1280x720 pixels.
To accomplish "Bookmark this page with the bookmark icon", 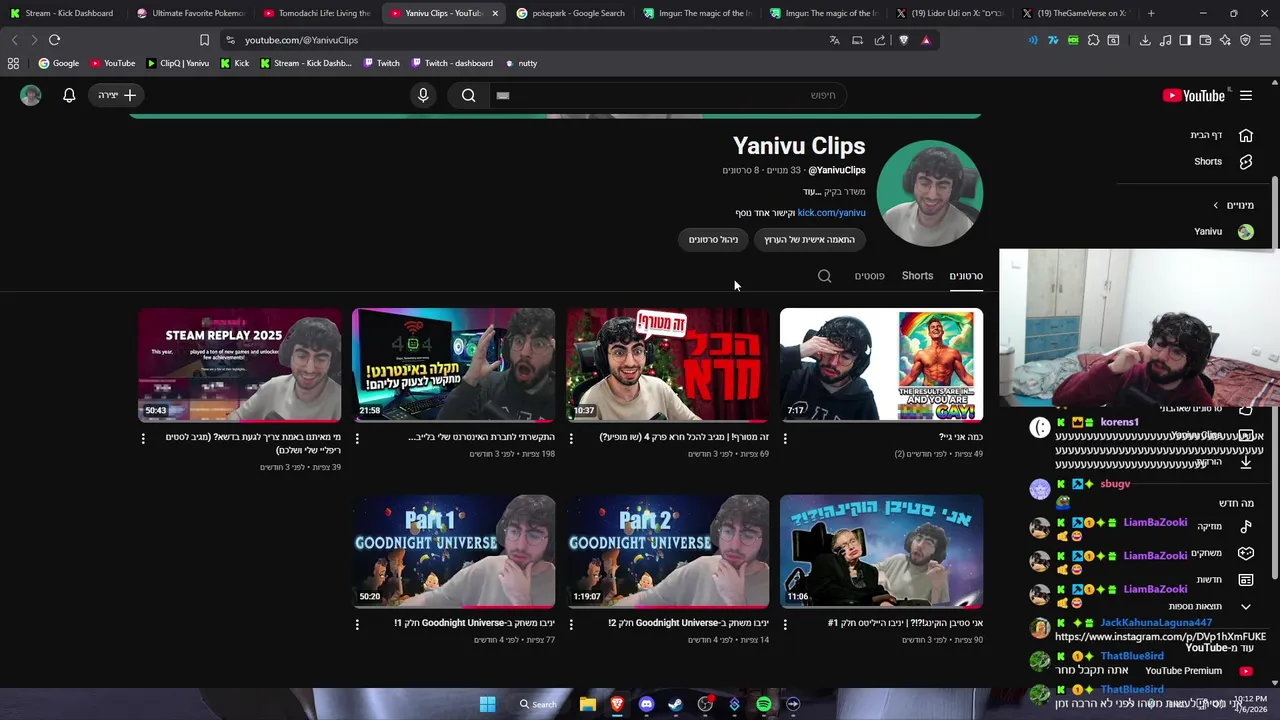I will point(204,40).
